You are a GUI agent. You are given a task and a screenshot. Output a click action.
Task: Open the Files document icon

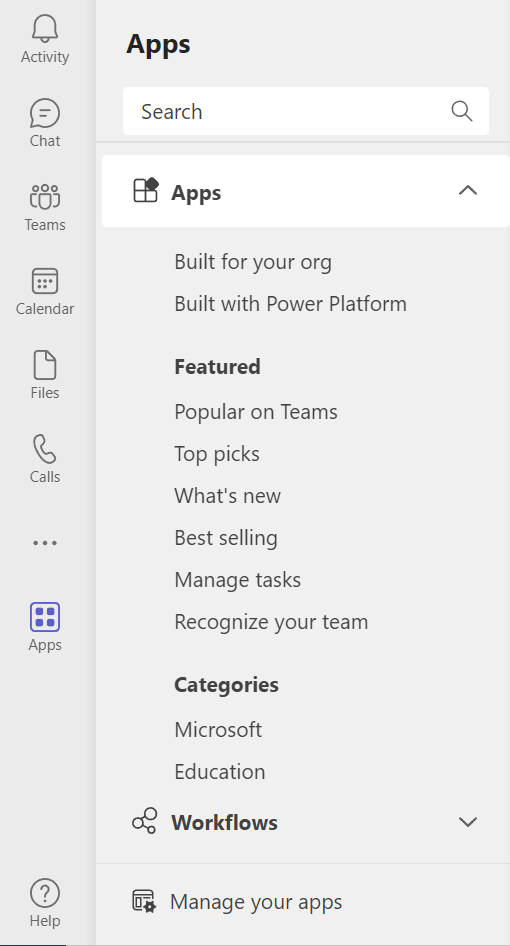pyautogui.click(x=45, y=365)
